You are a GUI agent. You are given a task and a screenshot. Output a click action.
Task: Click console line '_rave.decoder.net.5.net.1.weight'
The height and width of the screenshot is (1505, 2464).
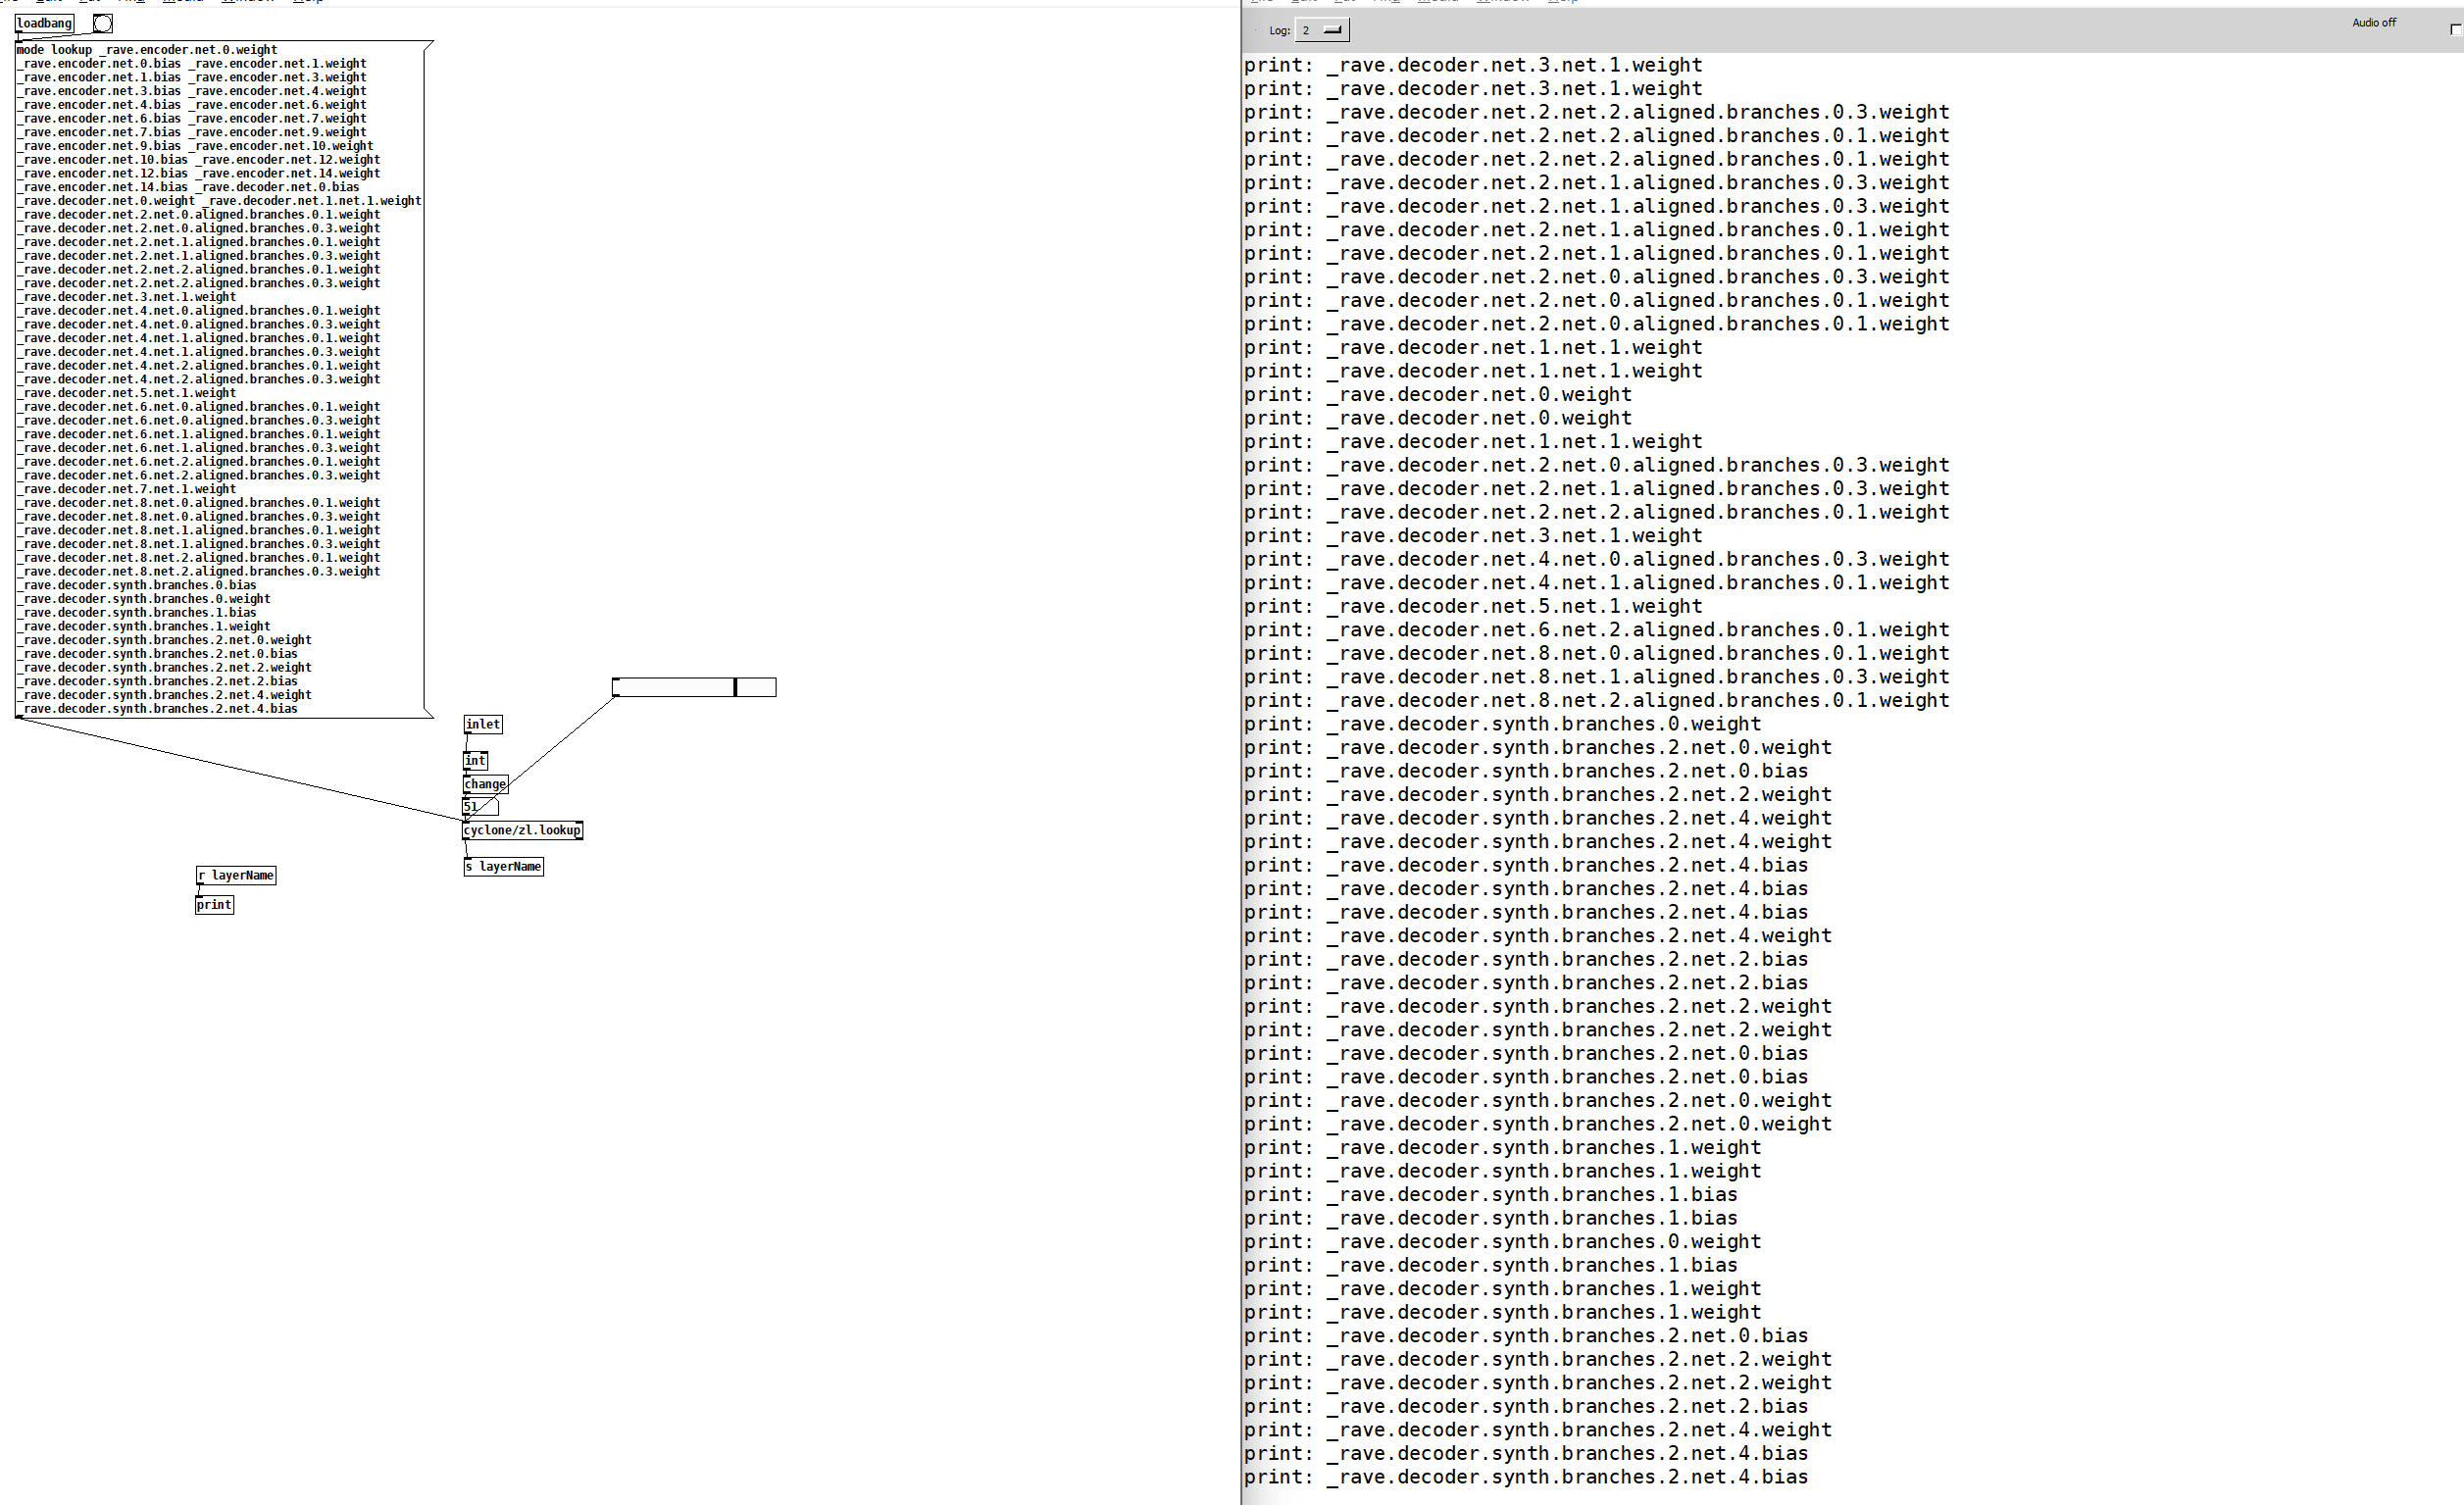pos(1473,607)
